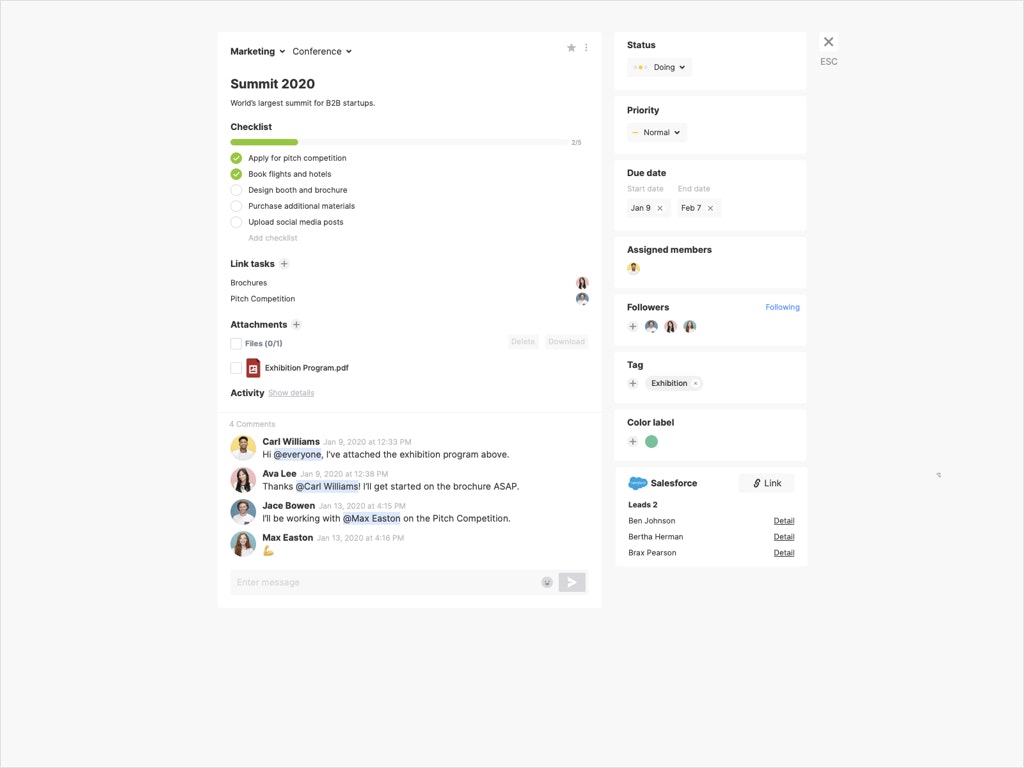Viewport: 1024px width, 768px height.
Task: Uncheck Apply for pitch competition item
Action: [x=236, y=158]
